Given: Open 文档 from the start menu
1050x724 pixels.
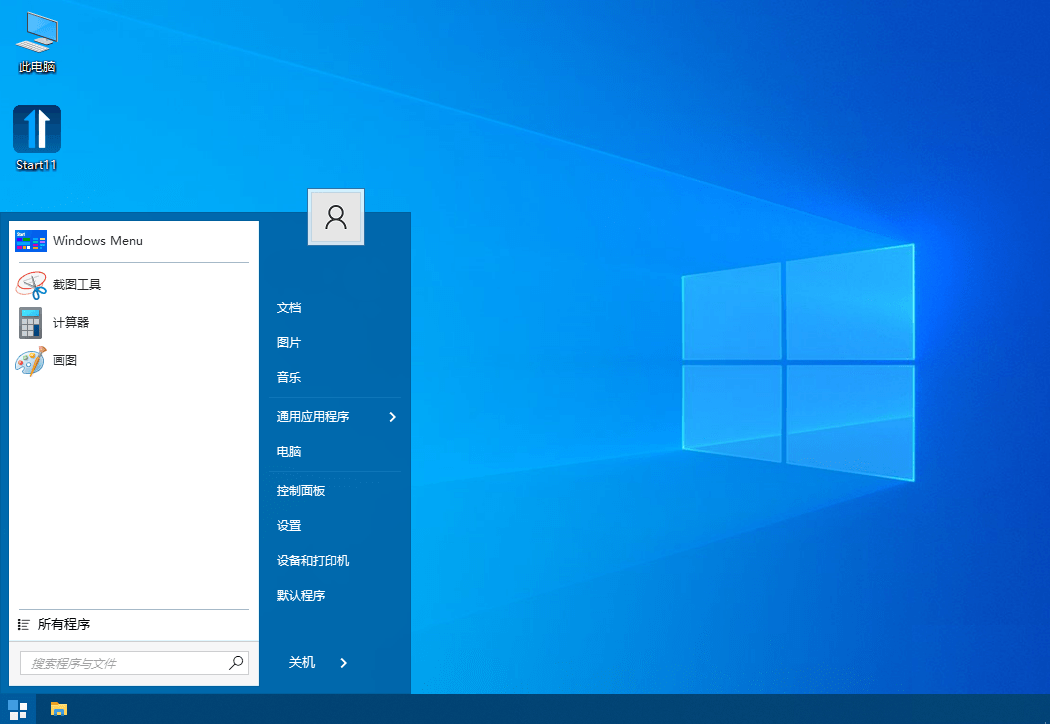Looking at the screenshot, I should coord(289,307).
